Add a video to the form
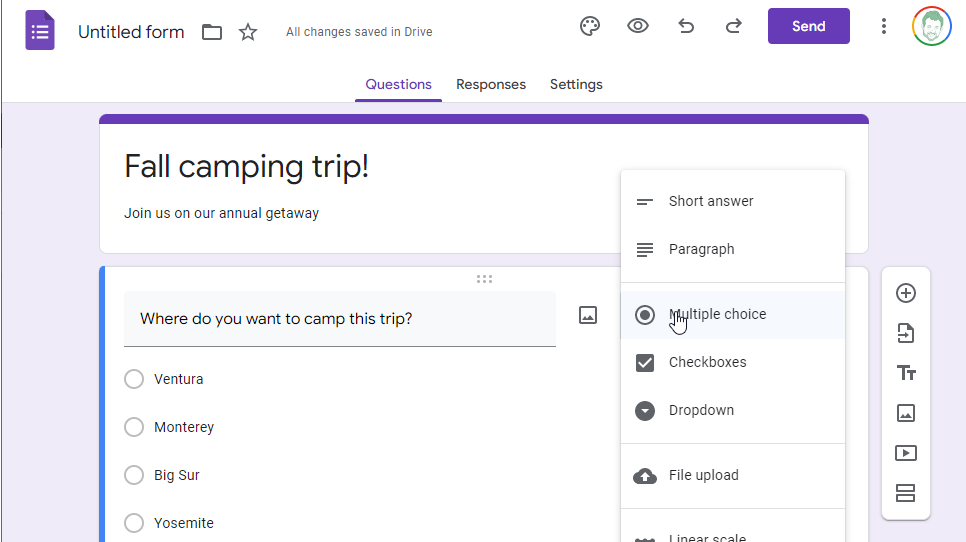The width and height of the screenshot is (966, 542). click(906, 453)
